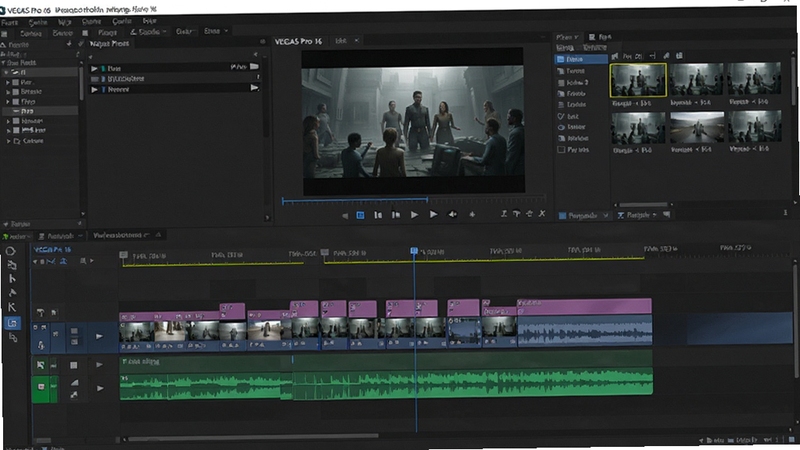
Task: Click the gray marker flag at the ruler's start
Action: (123, 255)
